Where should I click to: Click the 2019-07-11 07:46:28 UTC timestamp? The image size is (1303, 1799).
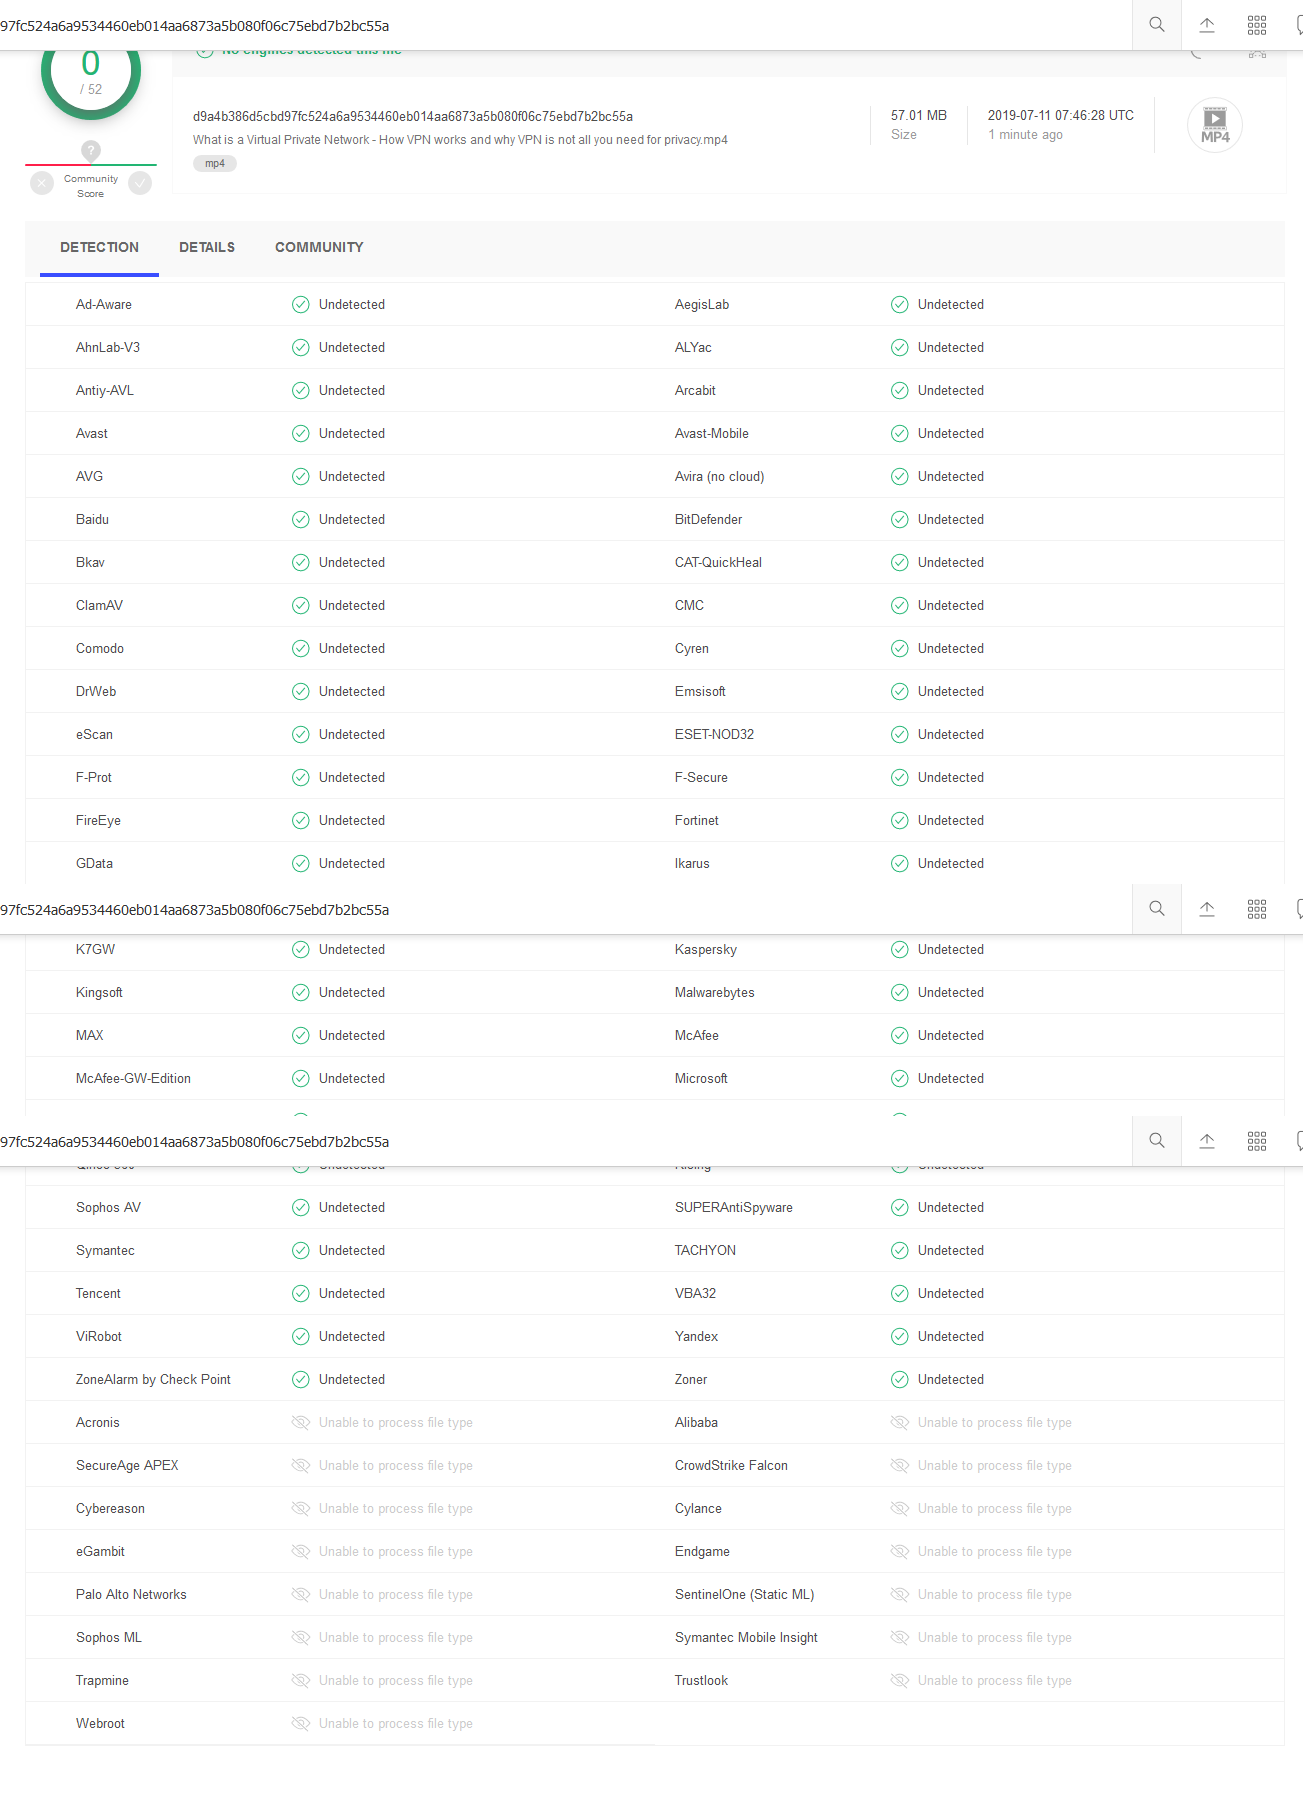tap(1061, 115)
